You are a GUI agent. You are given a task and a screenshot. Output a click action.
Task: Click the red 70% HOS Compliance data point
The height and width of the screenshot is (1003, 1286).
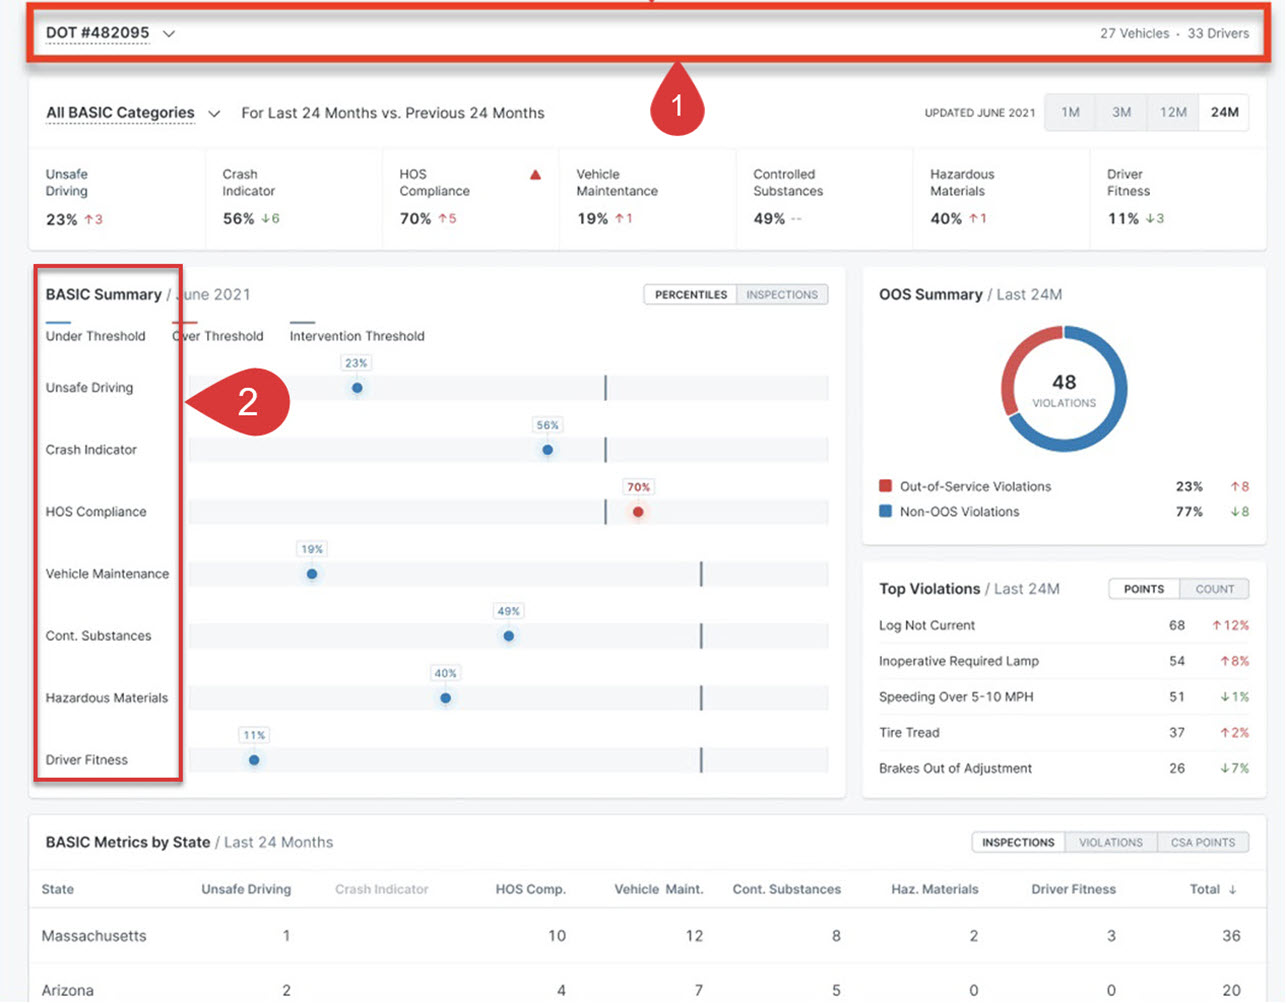(x=638, y=512)
